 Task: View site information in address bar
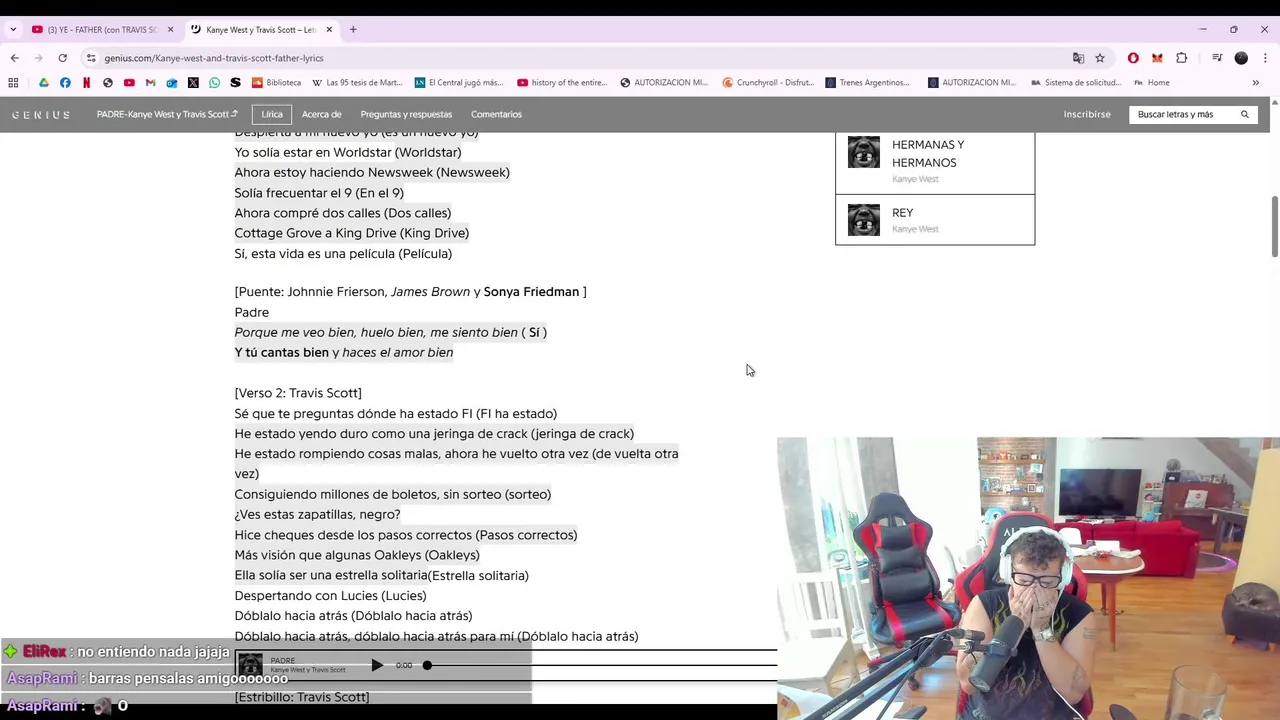click(x=91, y=58)
